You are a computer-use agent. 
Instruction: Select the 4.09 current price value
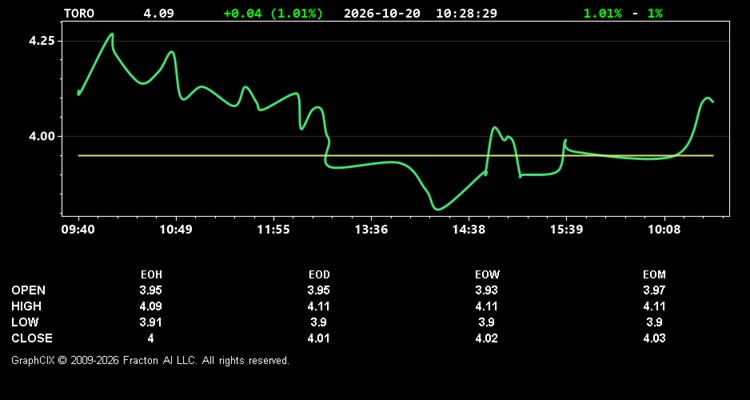coord(159,13)
